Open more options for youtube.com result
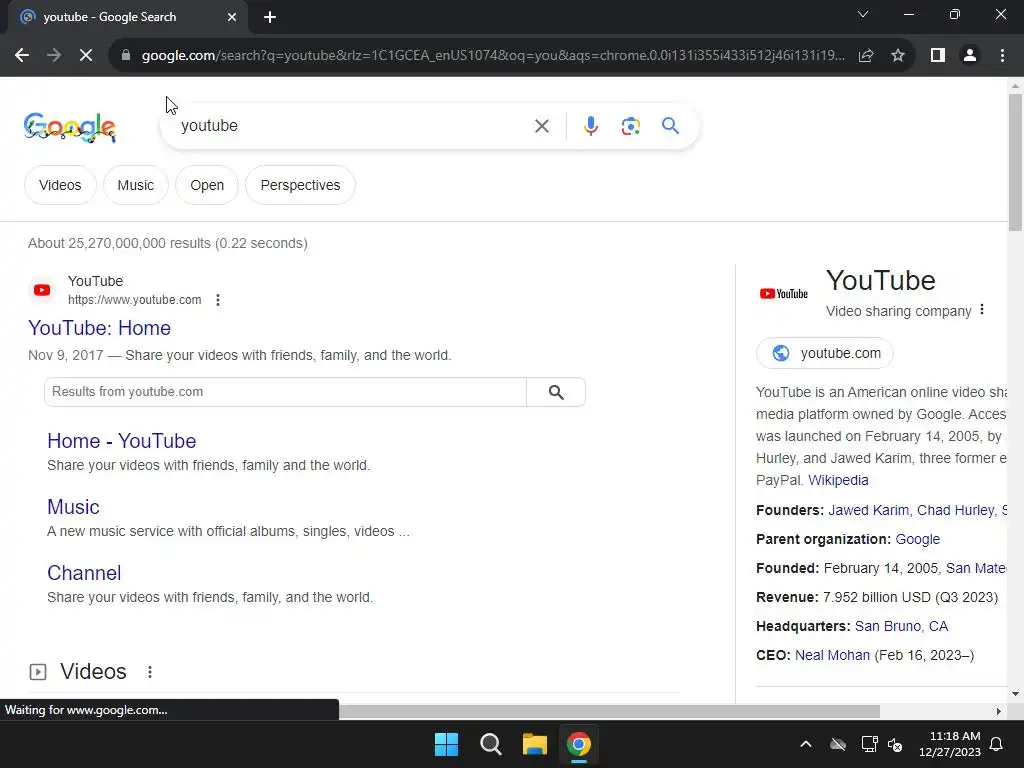1024x768 pixels. (217, 300)
